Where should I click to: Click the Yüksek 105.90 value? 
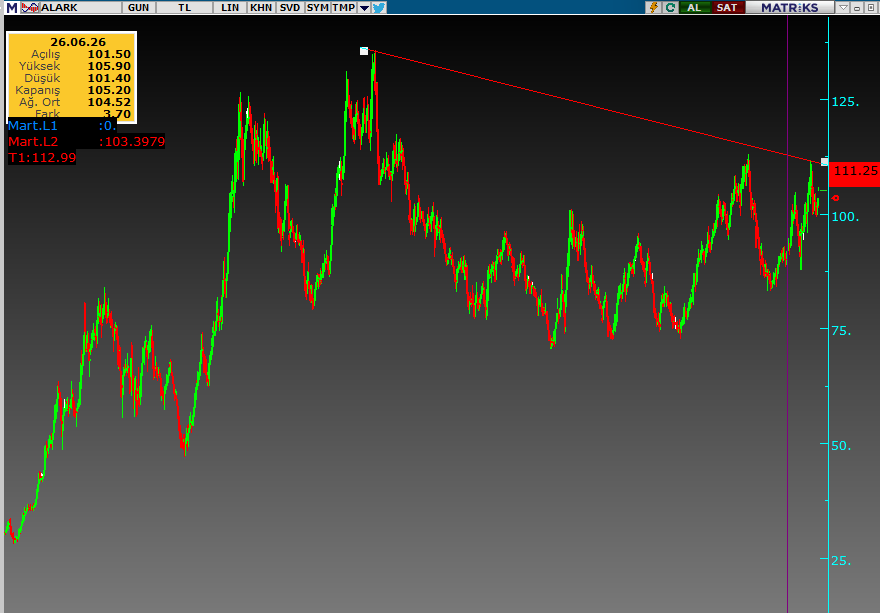pyautogui.click(x=109, y=66)
